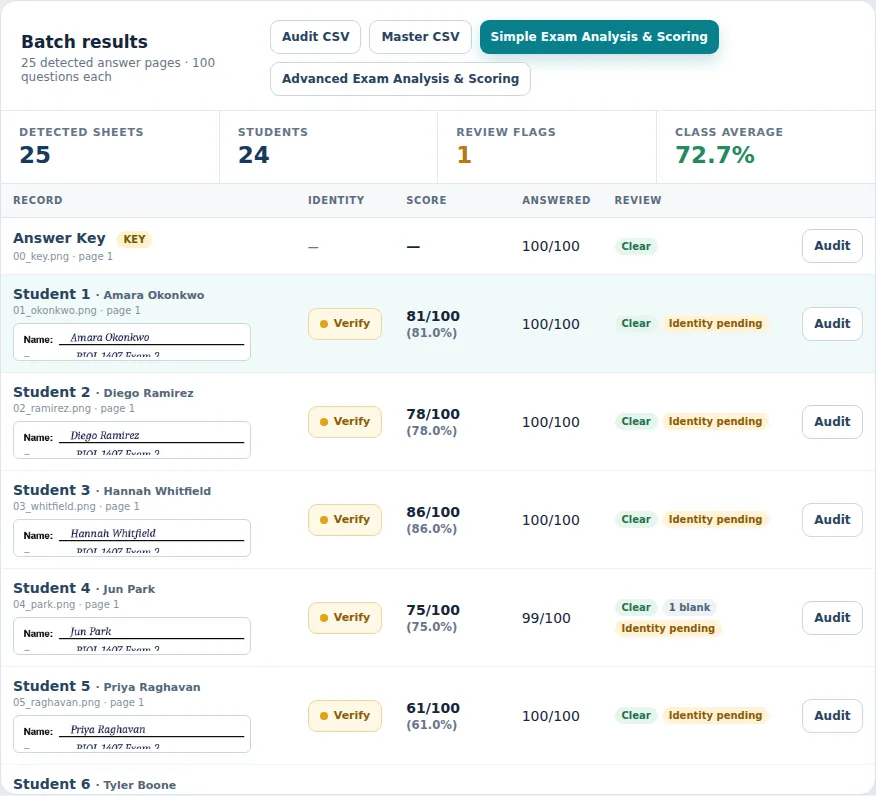This screenshot has width=876, height=796.
Task: Click the KEY badge on Answer Key
Action: (134, 239)
